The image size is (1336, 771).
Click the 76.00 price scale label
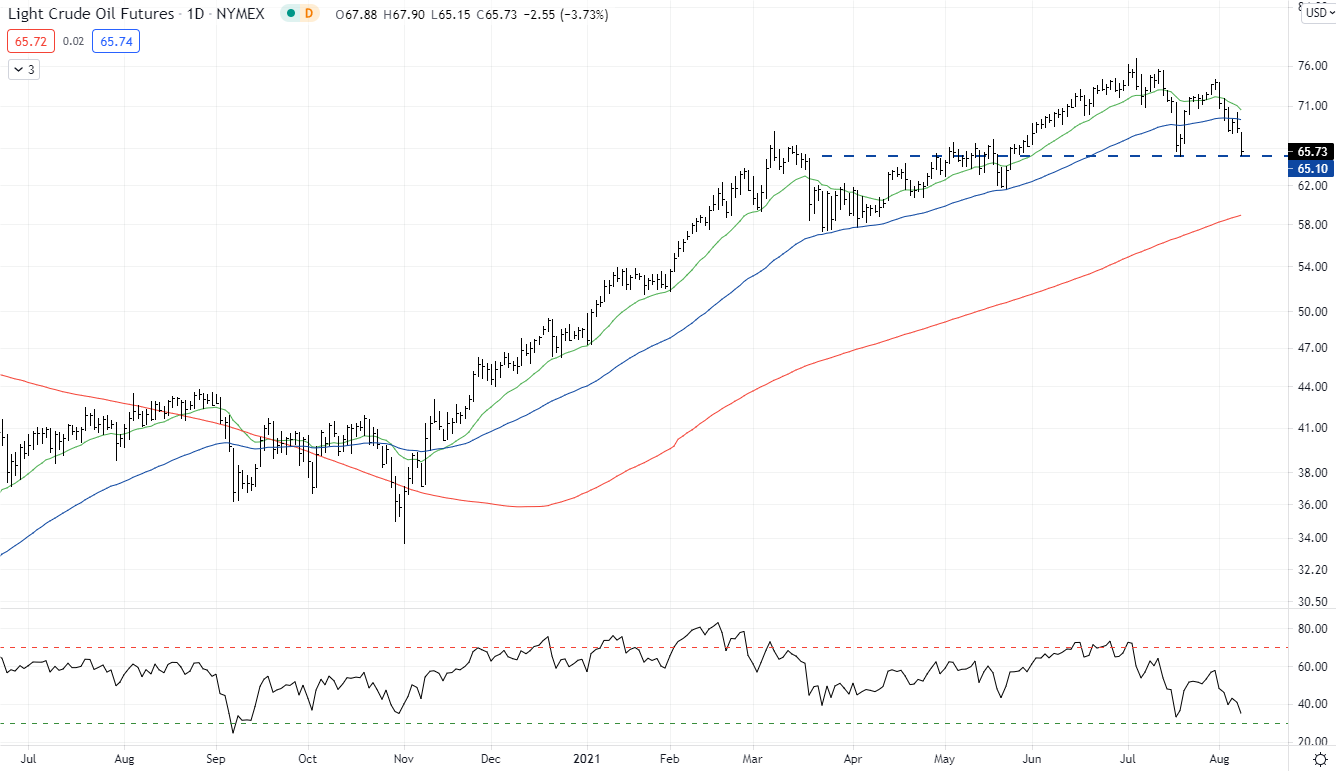[1312, 66]
